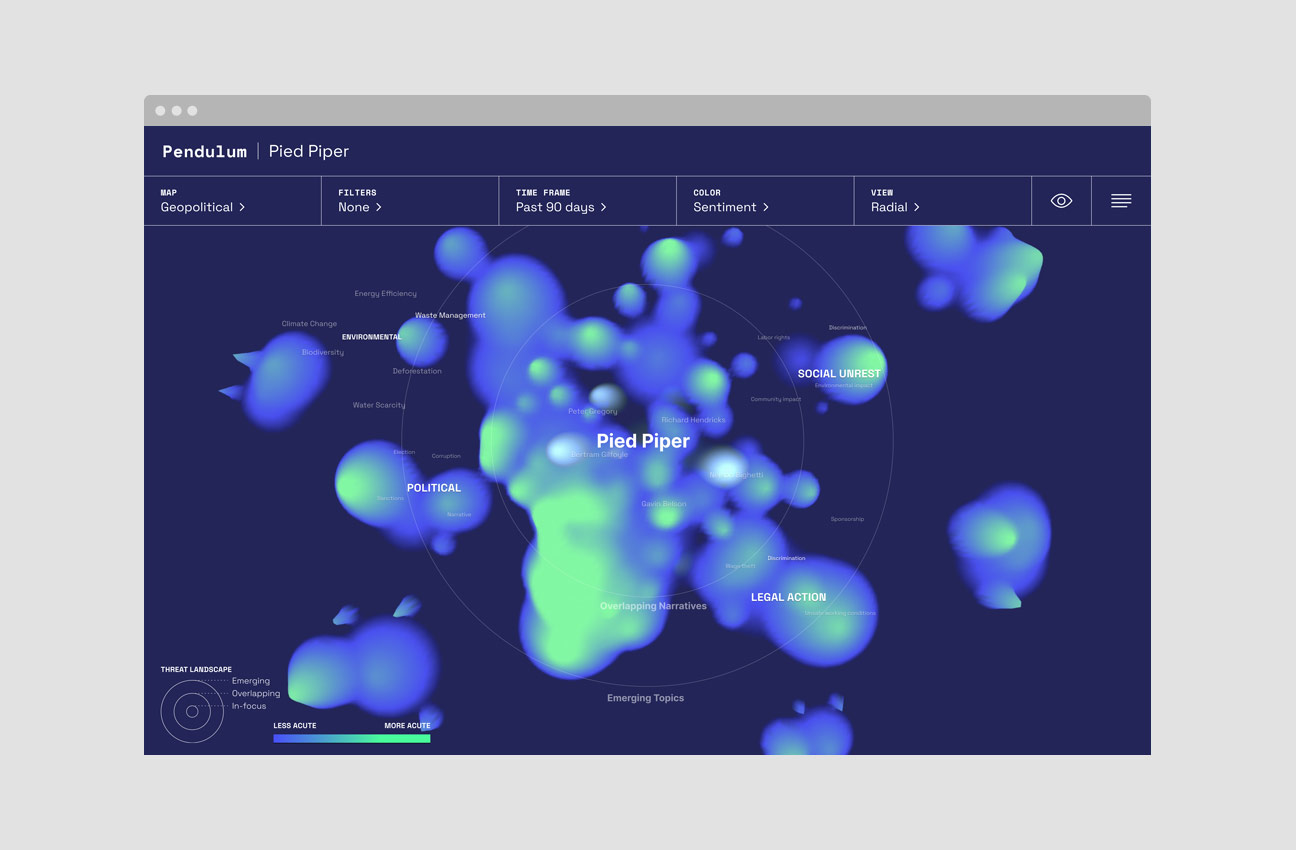Select the Biodiversity topic

323,352
